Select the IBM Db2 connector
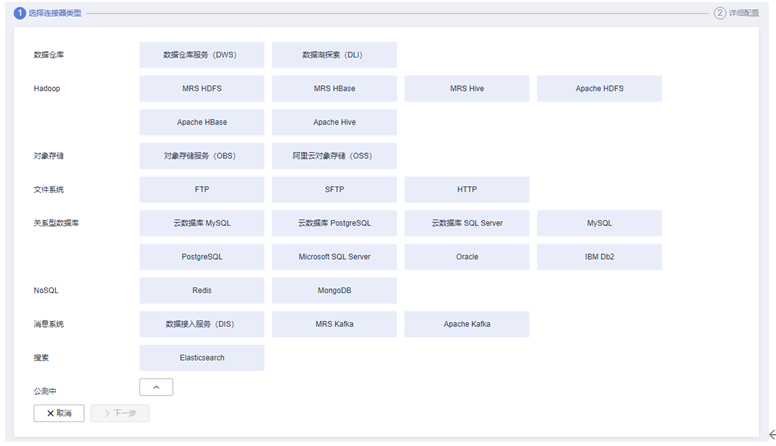This screenshot has width=776, height=446. click(x=599, y=257)
